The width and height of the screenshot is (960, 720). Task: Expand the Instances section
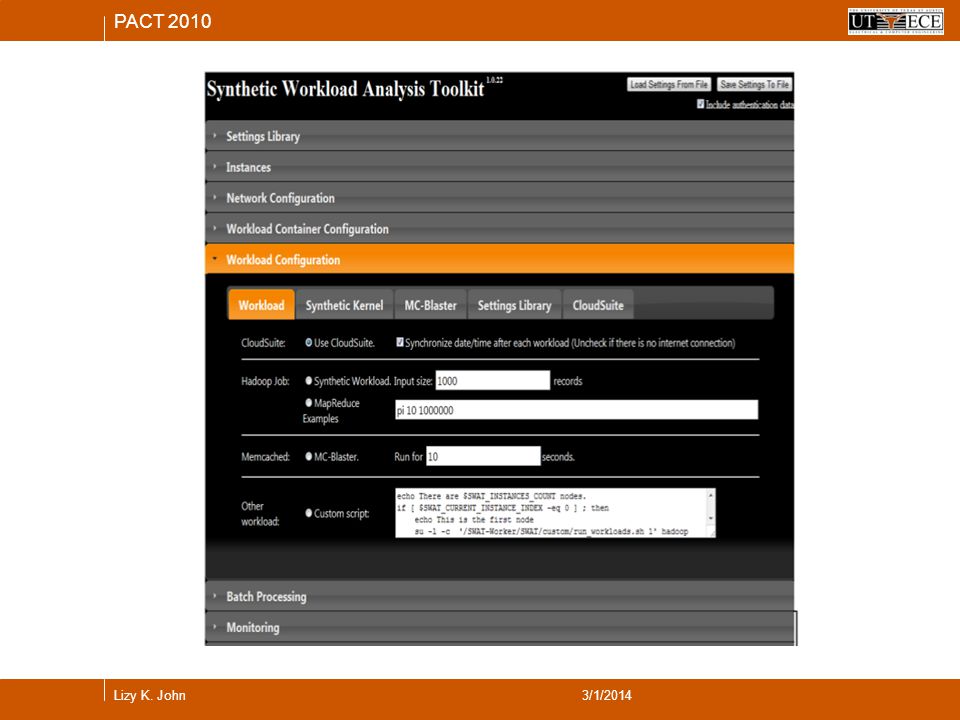pyautogui.click(x=500, y=167)
